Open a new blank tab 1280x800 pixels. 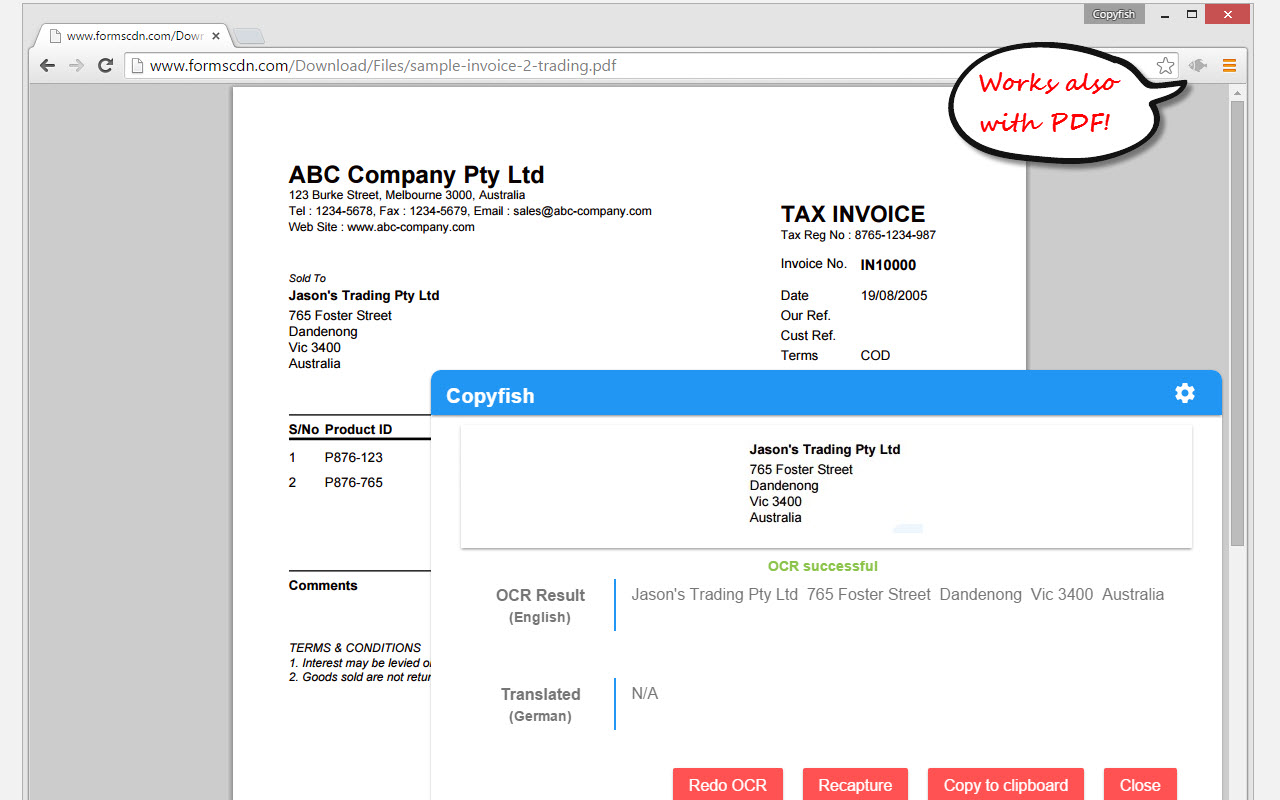coord(248,36)
